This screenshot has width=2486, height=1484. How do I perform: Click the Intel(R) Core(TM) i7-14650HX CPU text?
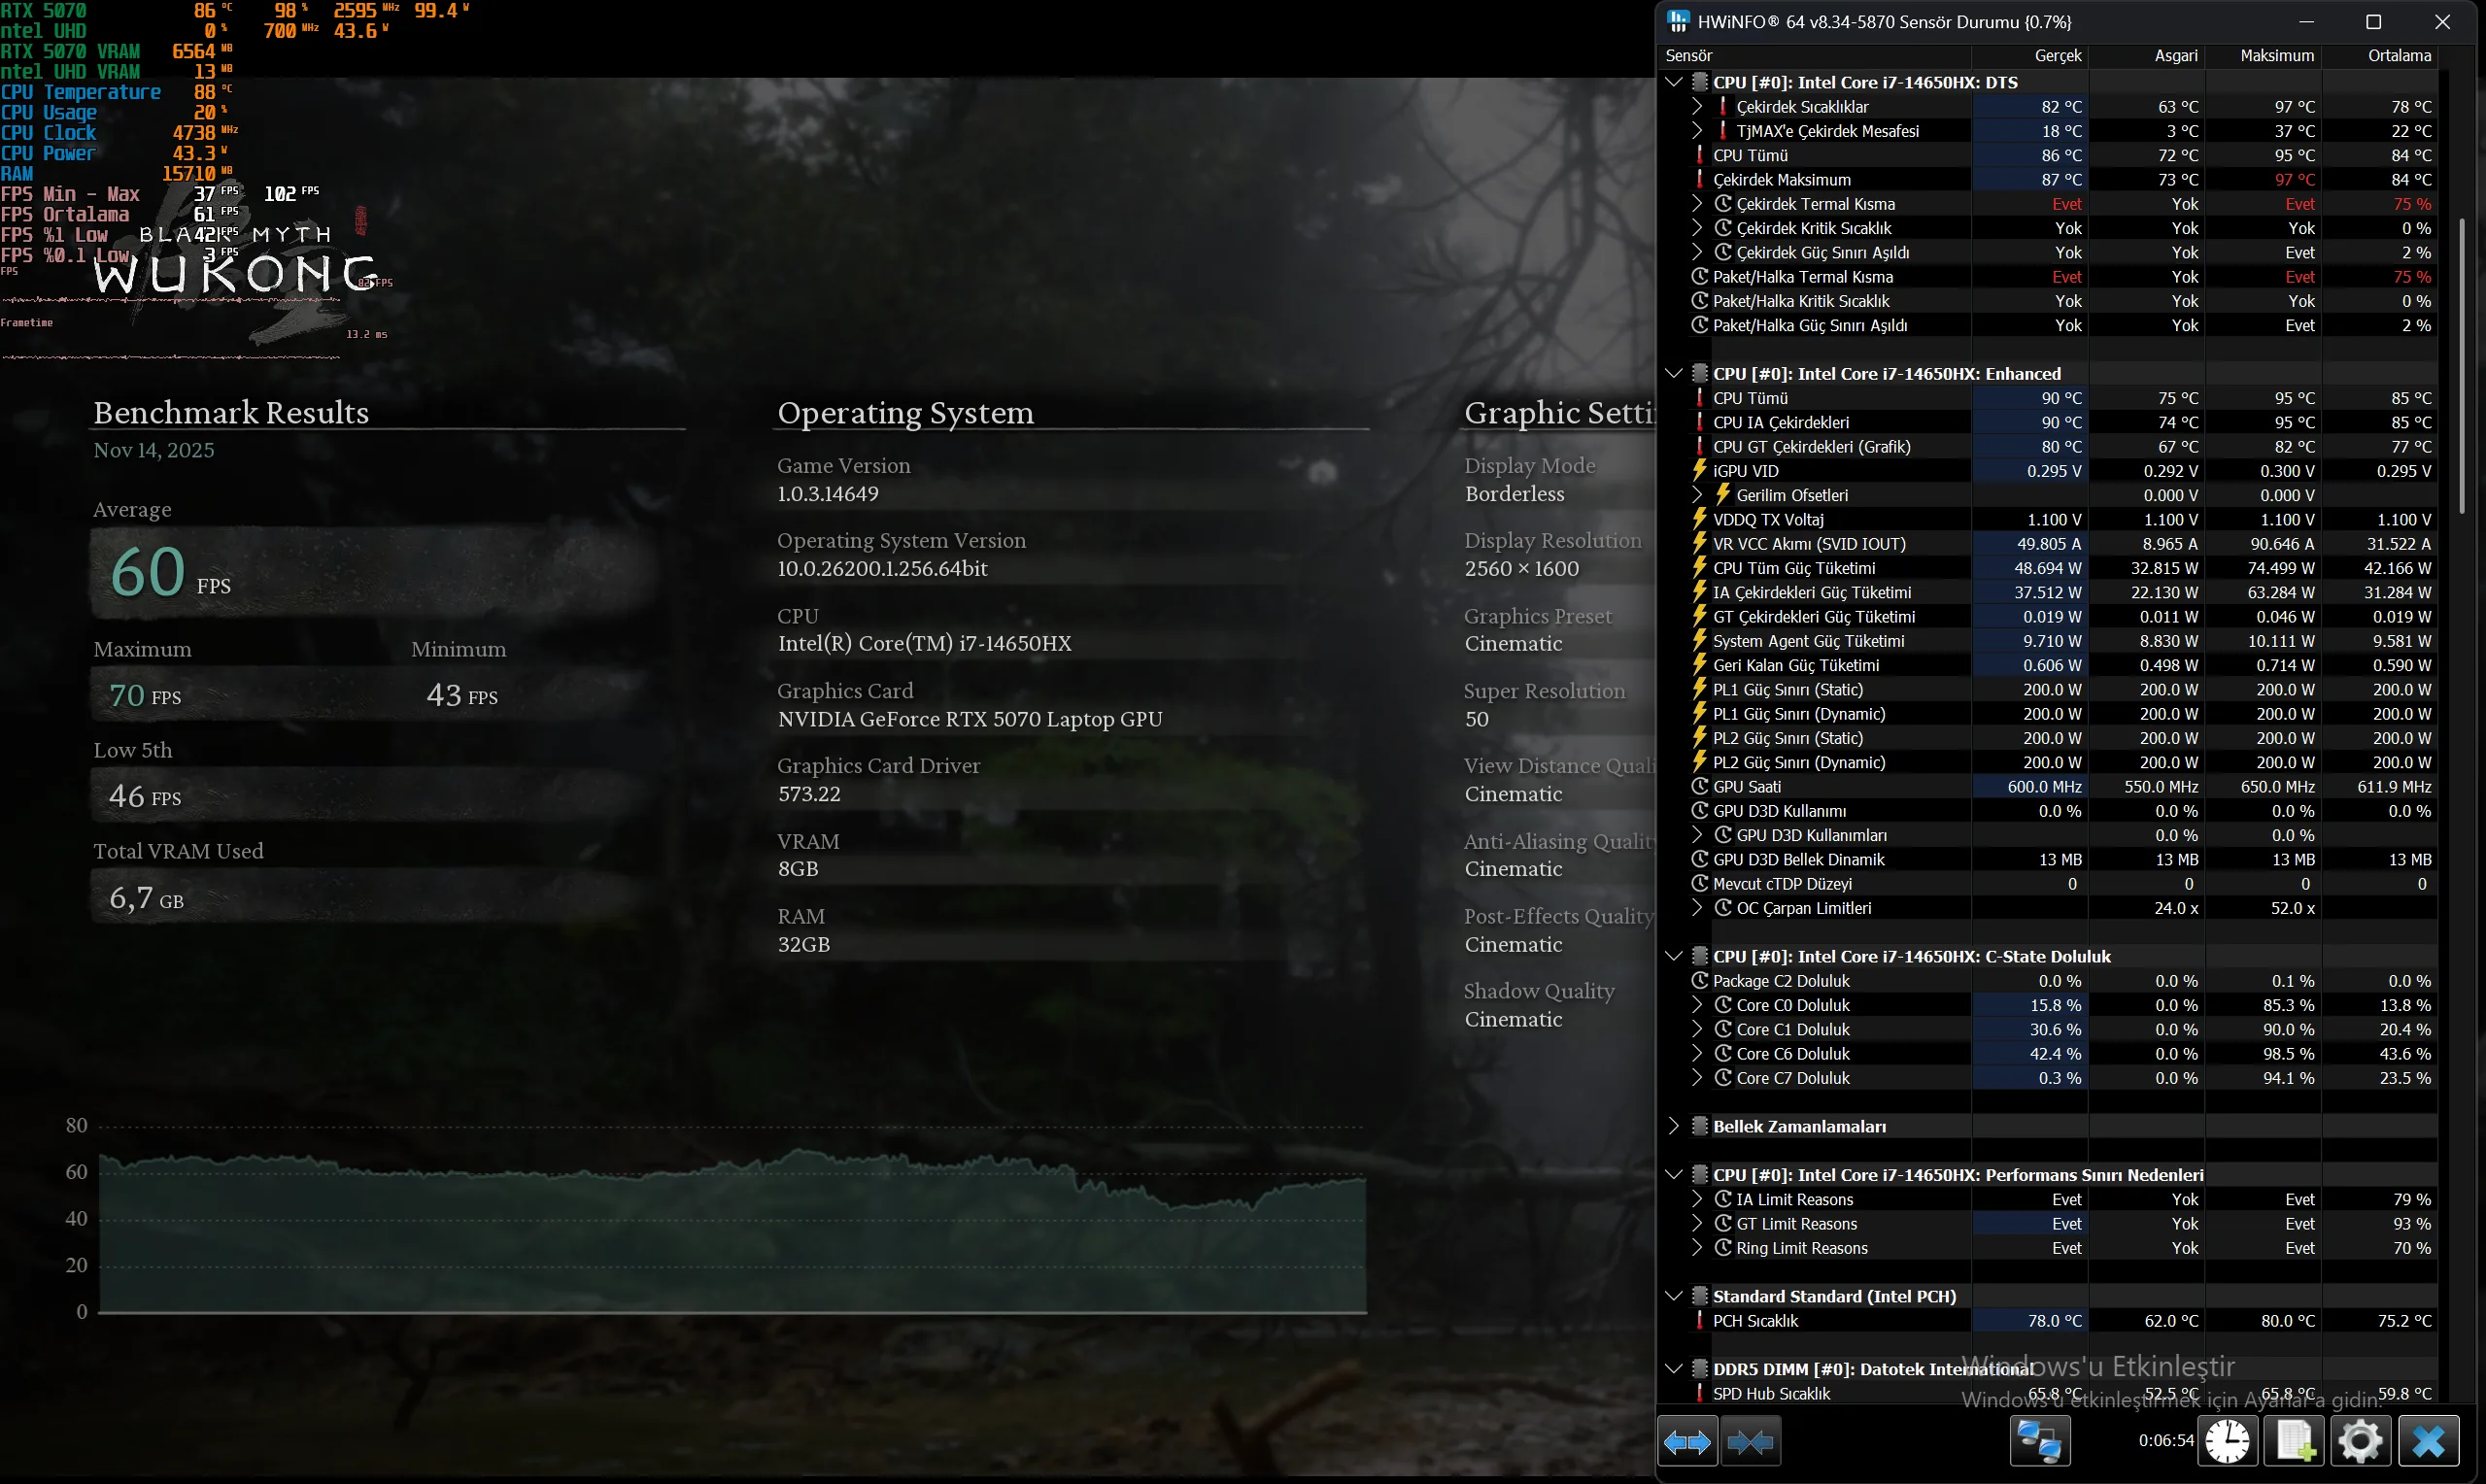(x=925, y=643)
